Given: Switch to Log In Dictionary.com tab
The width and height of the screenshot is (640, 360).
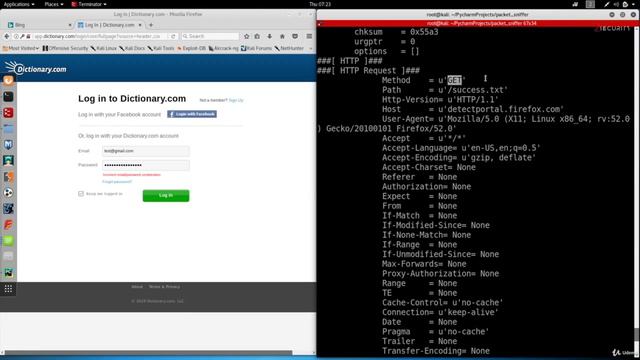Looking at the screenshot, I should [109, 25].
